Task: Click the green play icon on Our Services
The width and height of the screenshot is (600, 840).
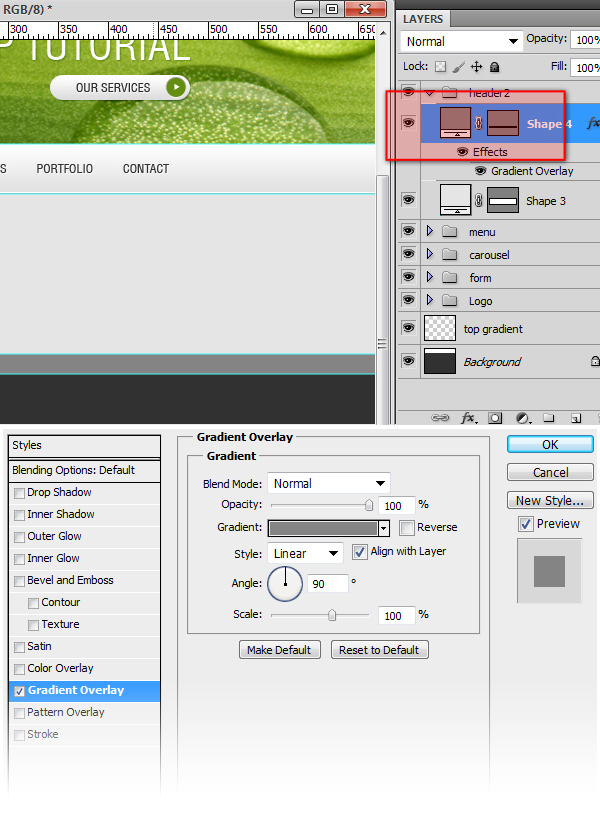Action: click(x=176, y=87)
